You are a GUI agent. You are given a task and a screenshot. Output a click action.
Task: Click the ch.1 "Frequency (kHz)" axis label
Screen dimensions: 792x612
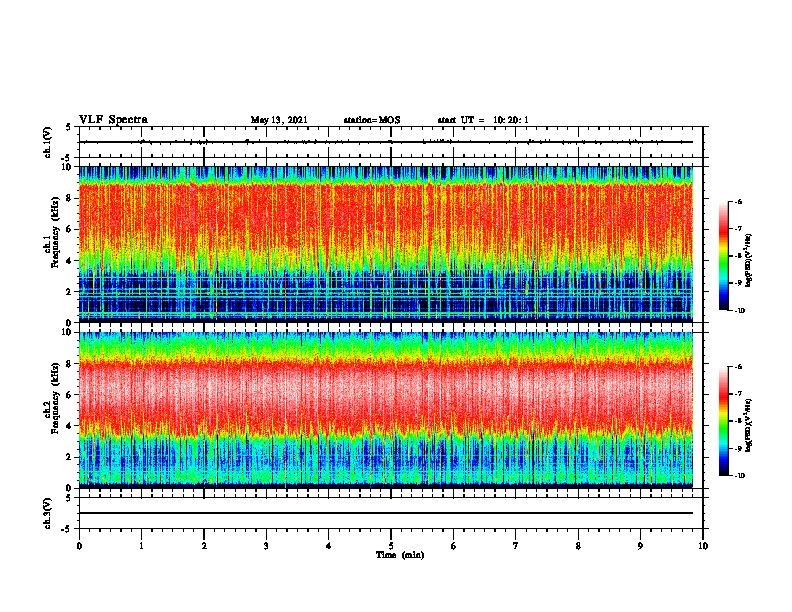click(x=55, y=232)
